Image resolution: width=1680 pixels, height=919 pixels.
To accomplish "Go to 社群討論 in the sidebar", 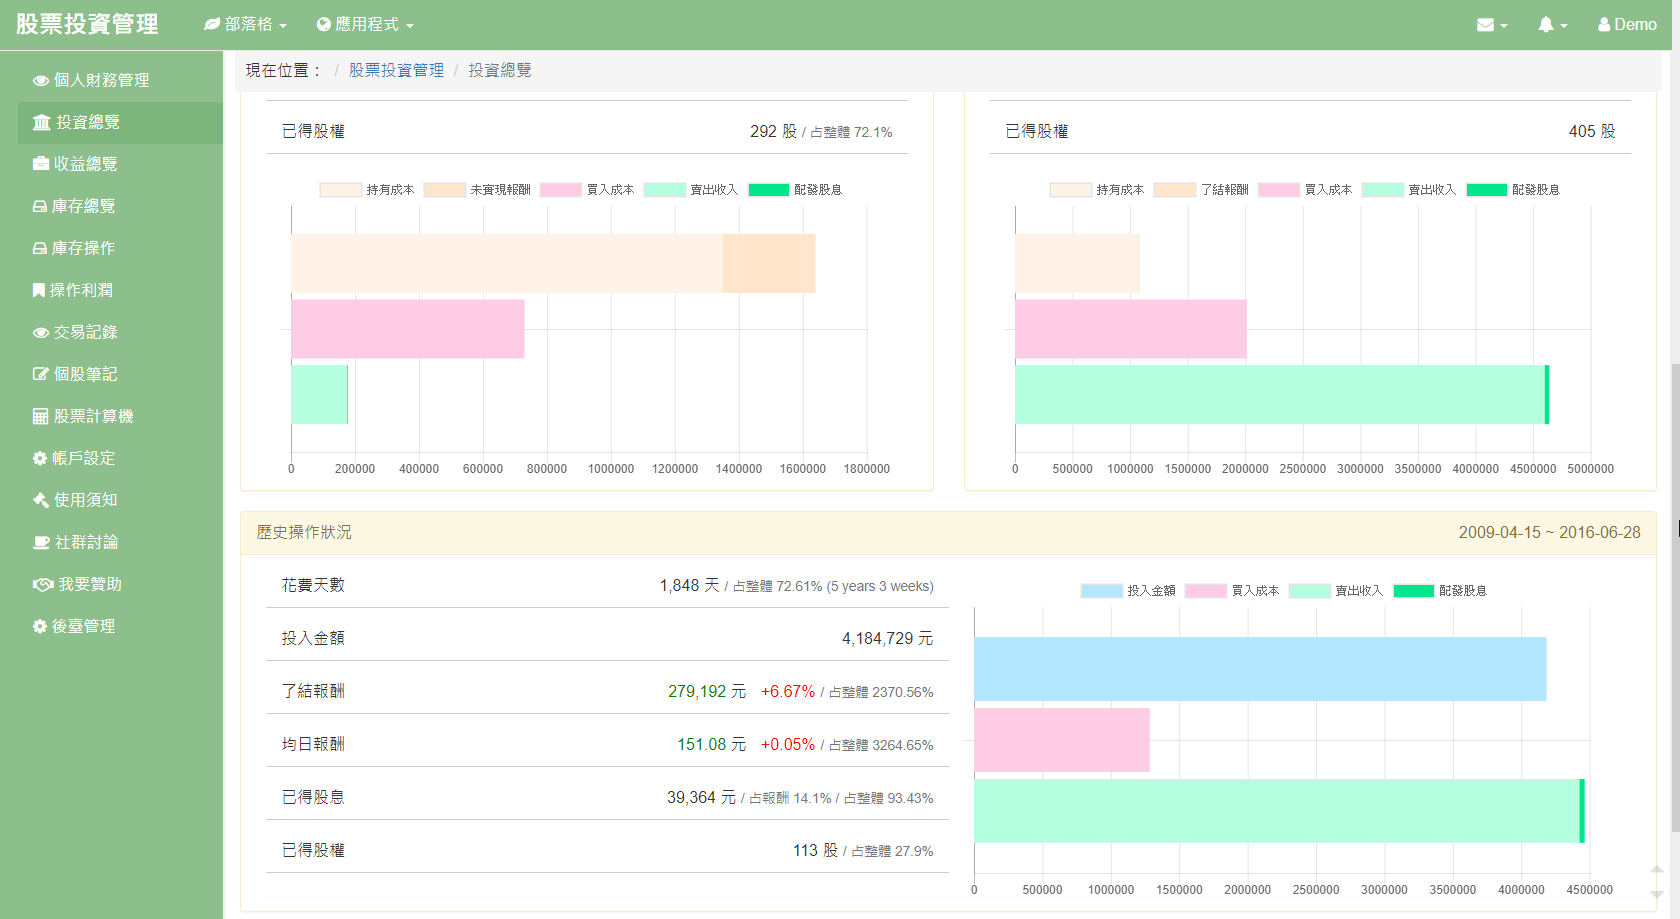I will [x=86, y=542].
